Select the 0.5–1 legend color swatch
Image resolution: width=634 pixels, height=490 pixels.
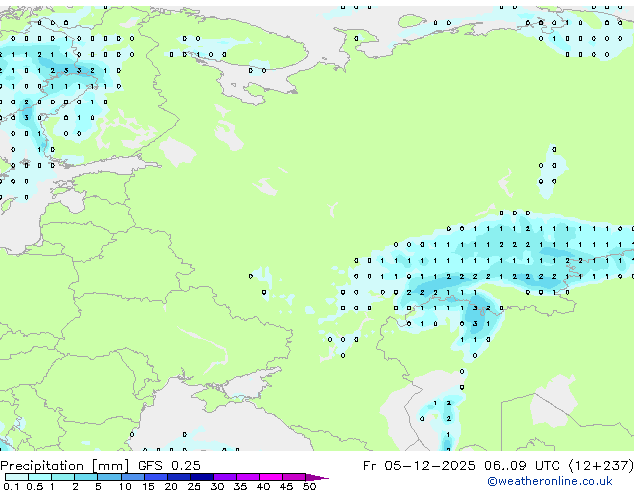[x=40, y=477]
